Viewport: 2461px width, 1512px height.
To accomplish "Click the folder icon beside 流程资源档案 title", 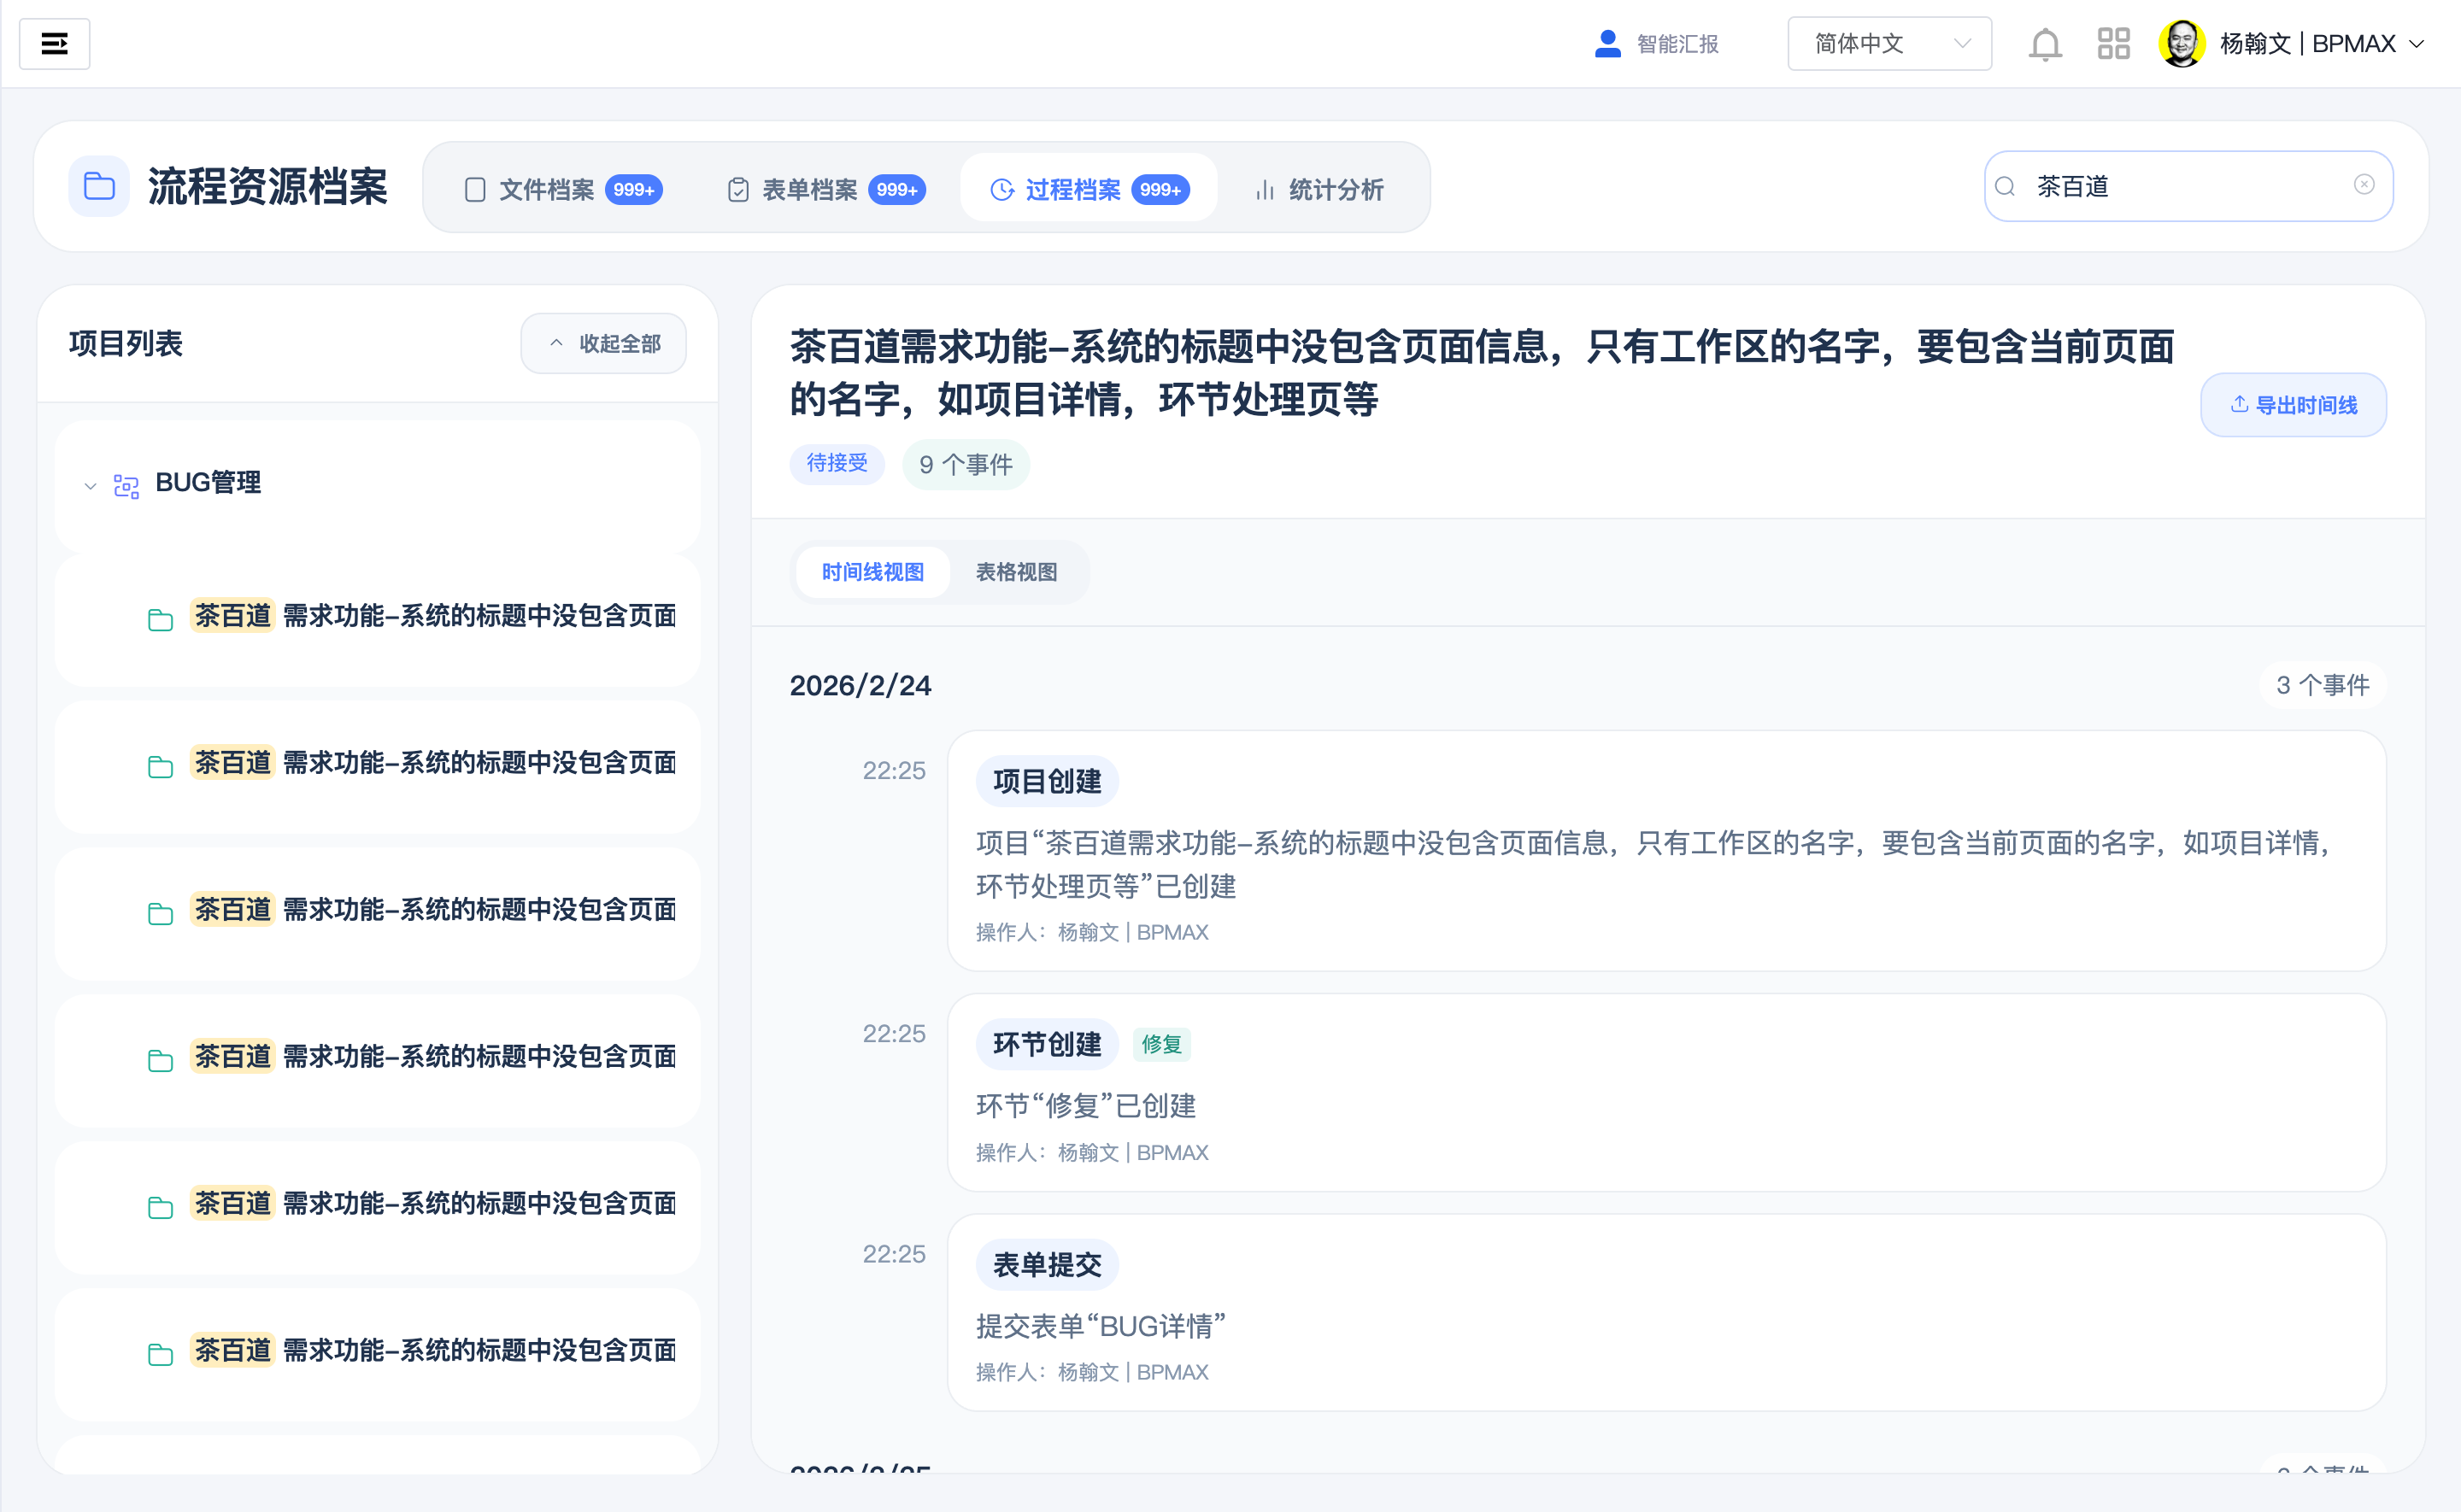I will (x=98, y=187).
